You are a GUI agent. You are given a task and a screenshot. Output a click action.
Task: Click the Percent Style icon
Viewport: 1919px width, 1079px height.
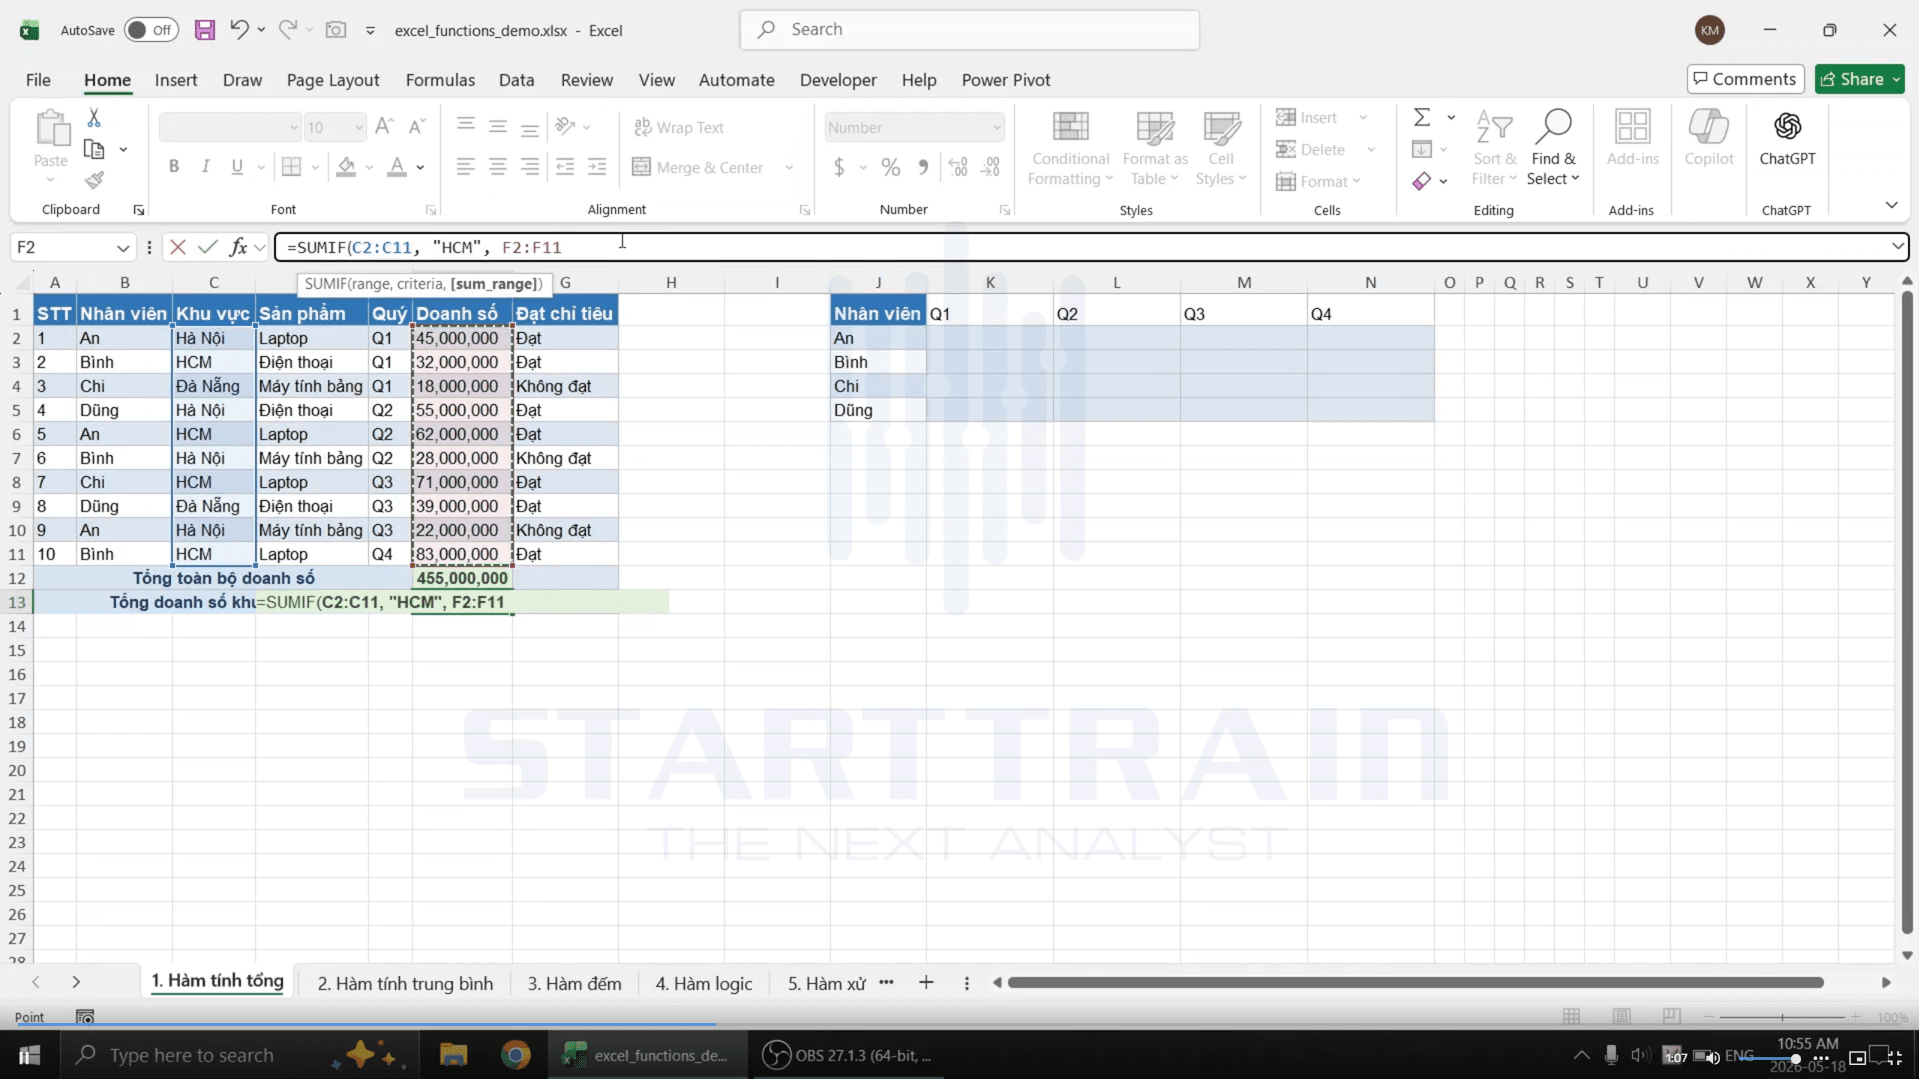pyautogui.click(x=890, y=167)
